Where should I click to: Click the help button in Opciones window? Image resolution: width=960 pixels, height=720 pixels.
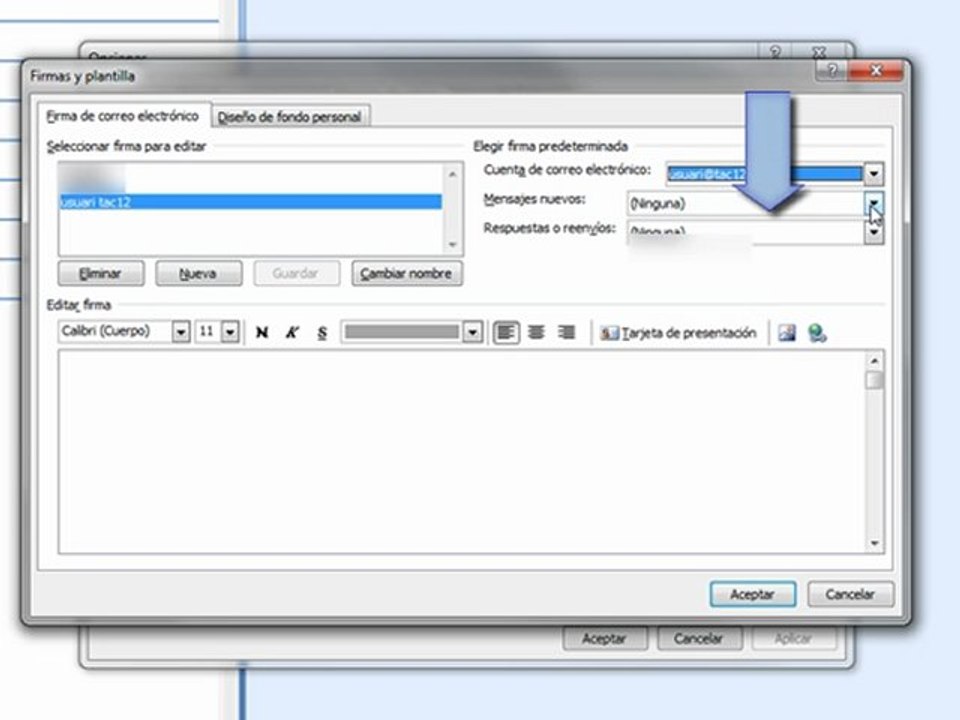click(775, 51)
